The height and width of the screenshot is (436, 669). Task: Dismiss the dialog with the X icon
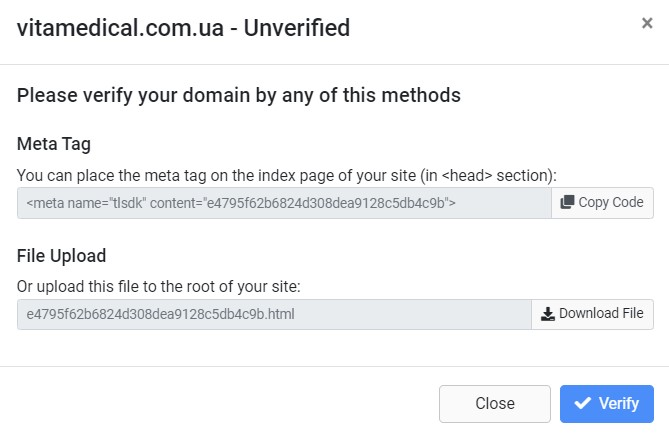point(647,24)
